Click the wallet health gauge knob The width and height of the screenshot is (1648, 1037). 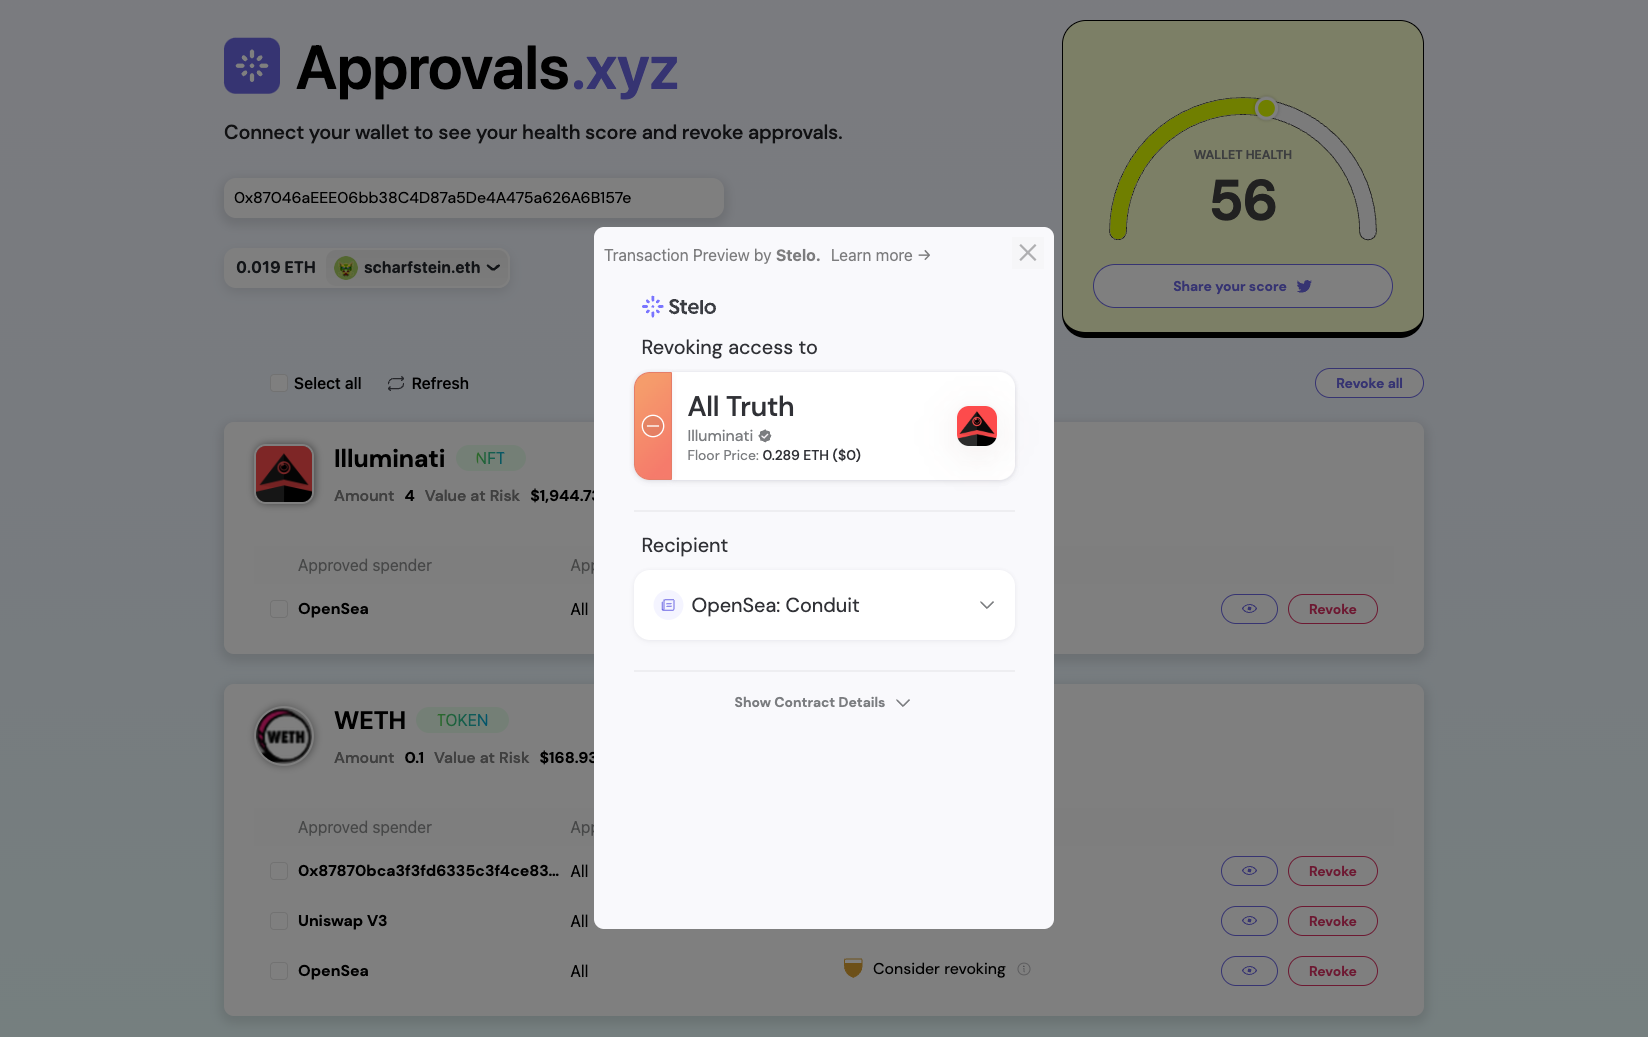tap(1266, 107)
